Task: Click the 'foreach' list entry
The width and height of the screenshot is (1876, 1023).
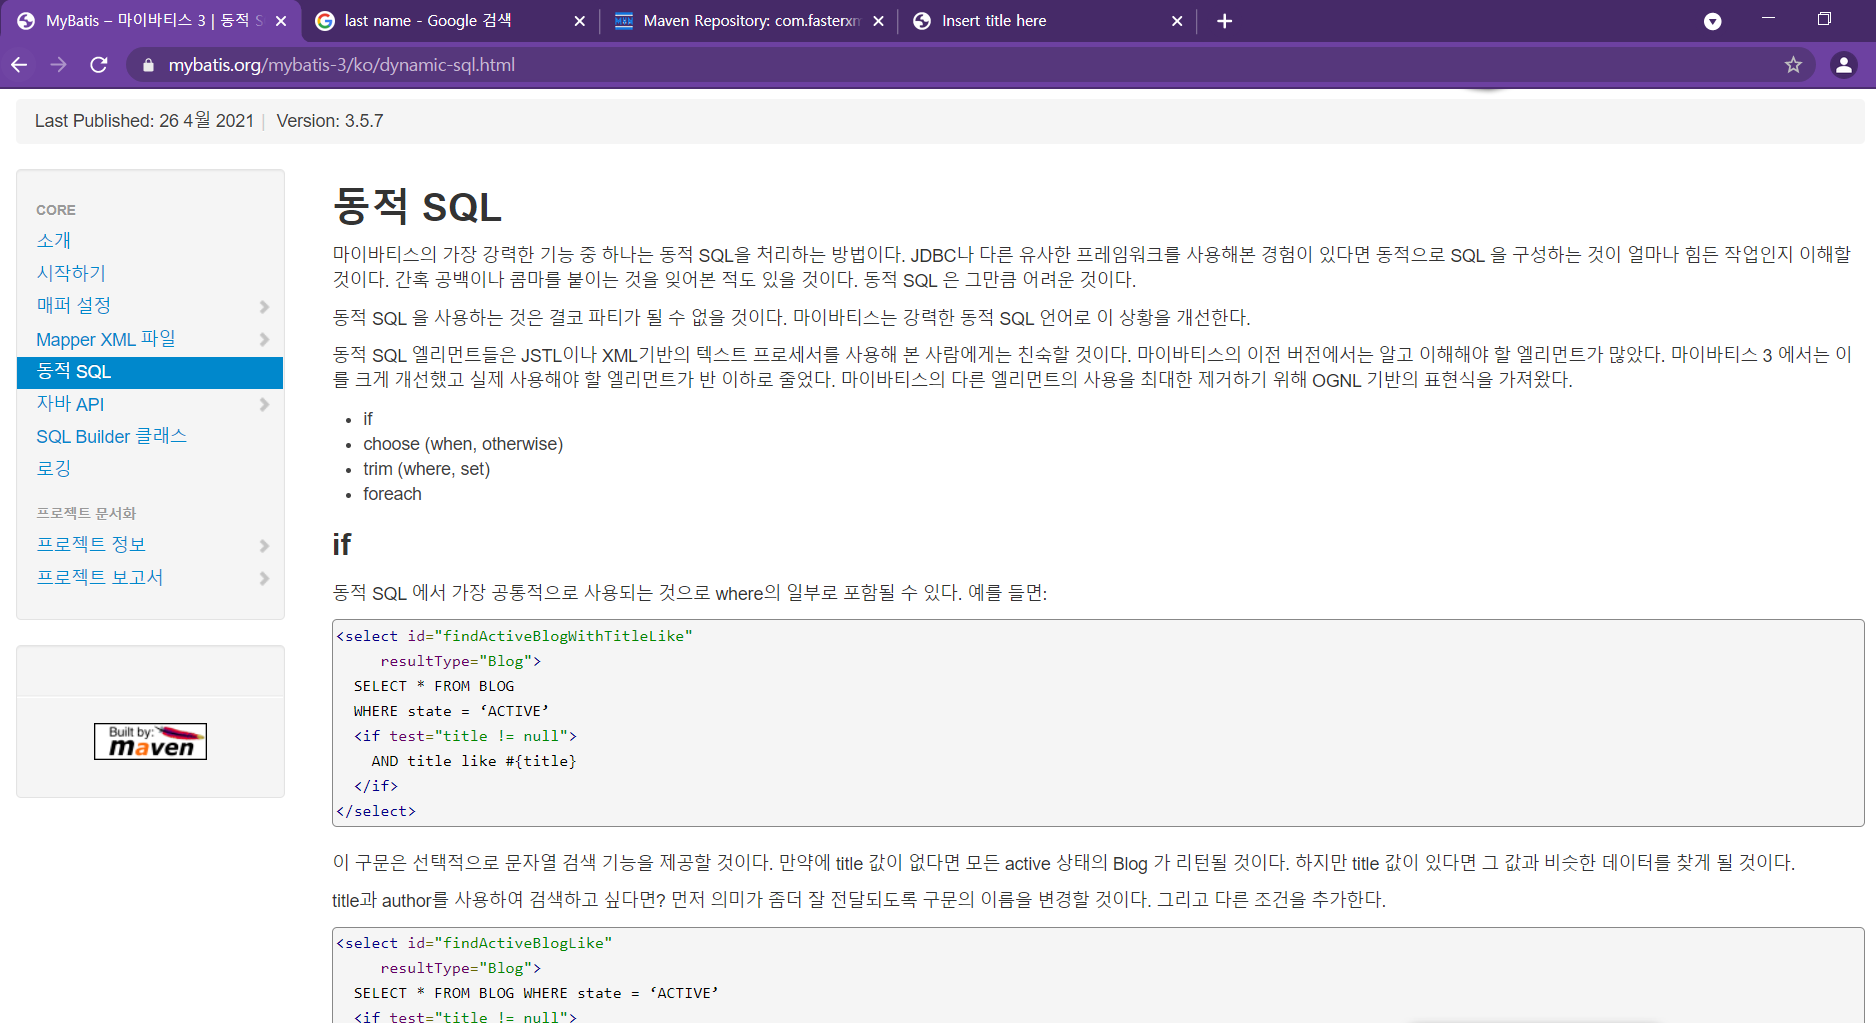Action: pos(392,494)
